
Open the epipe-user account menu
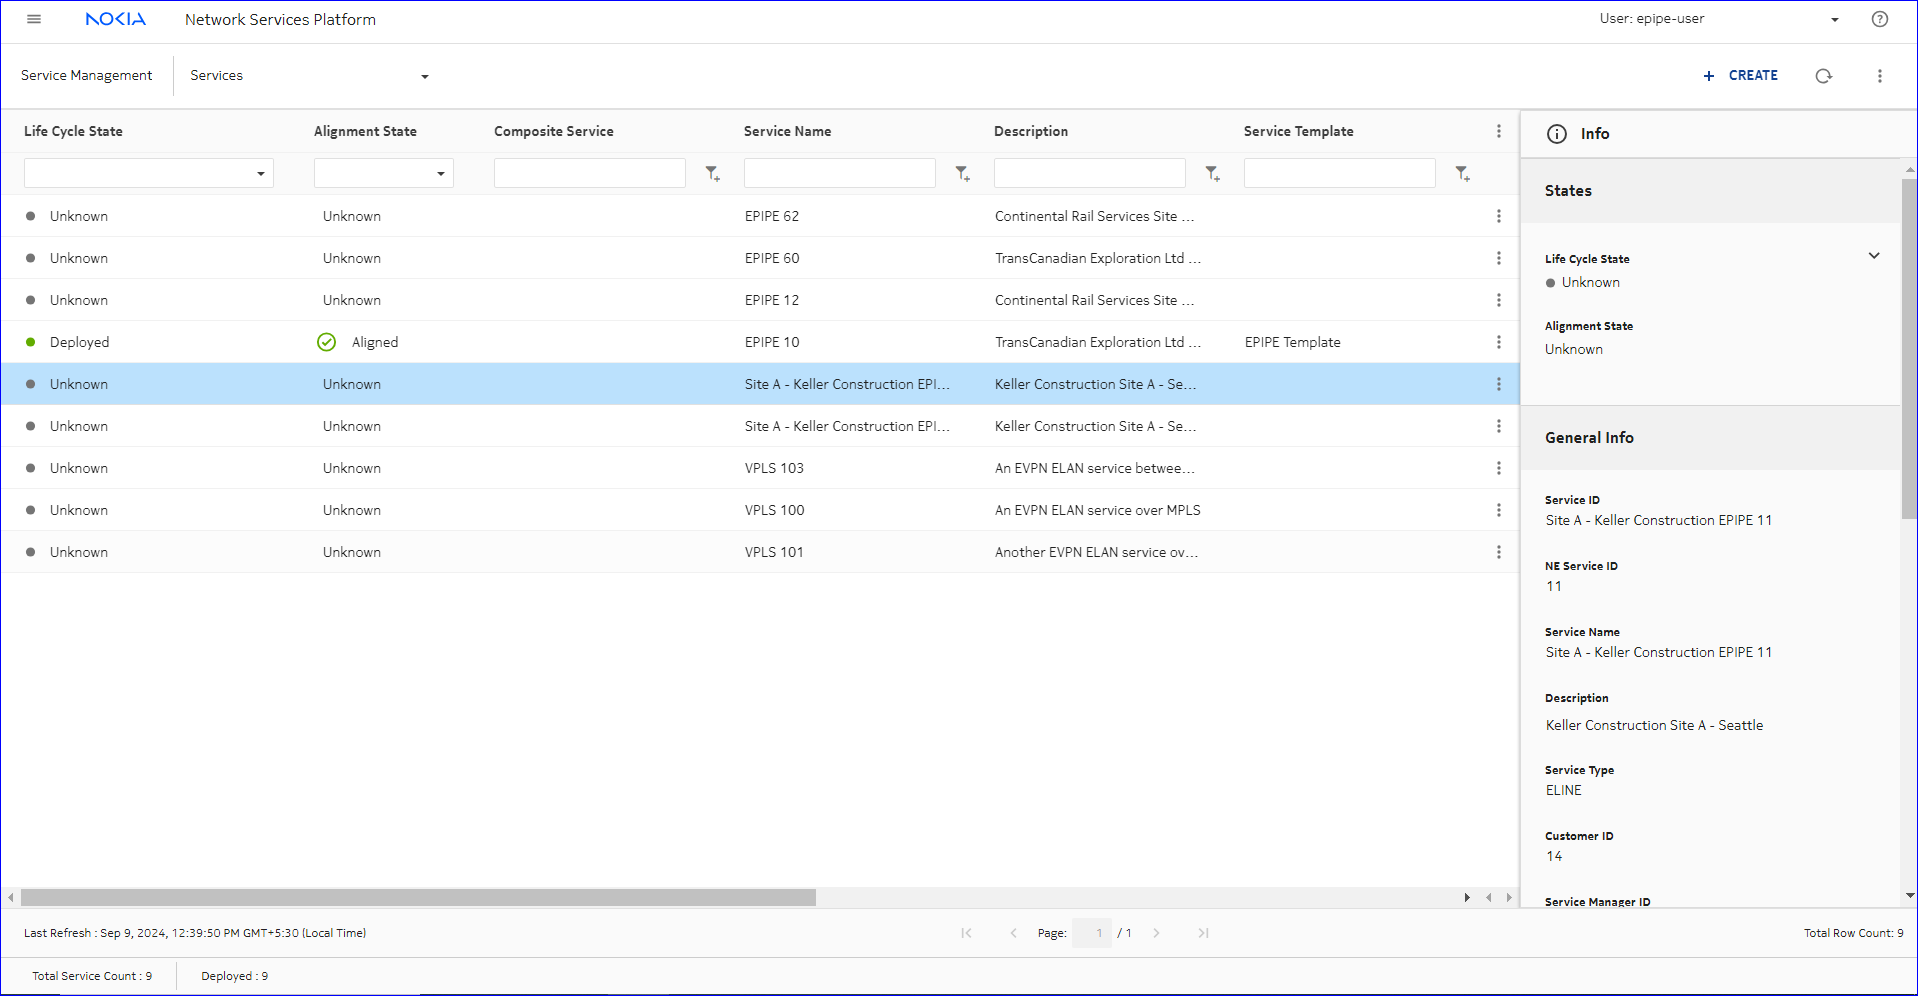pos(1834,20)
